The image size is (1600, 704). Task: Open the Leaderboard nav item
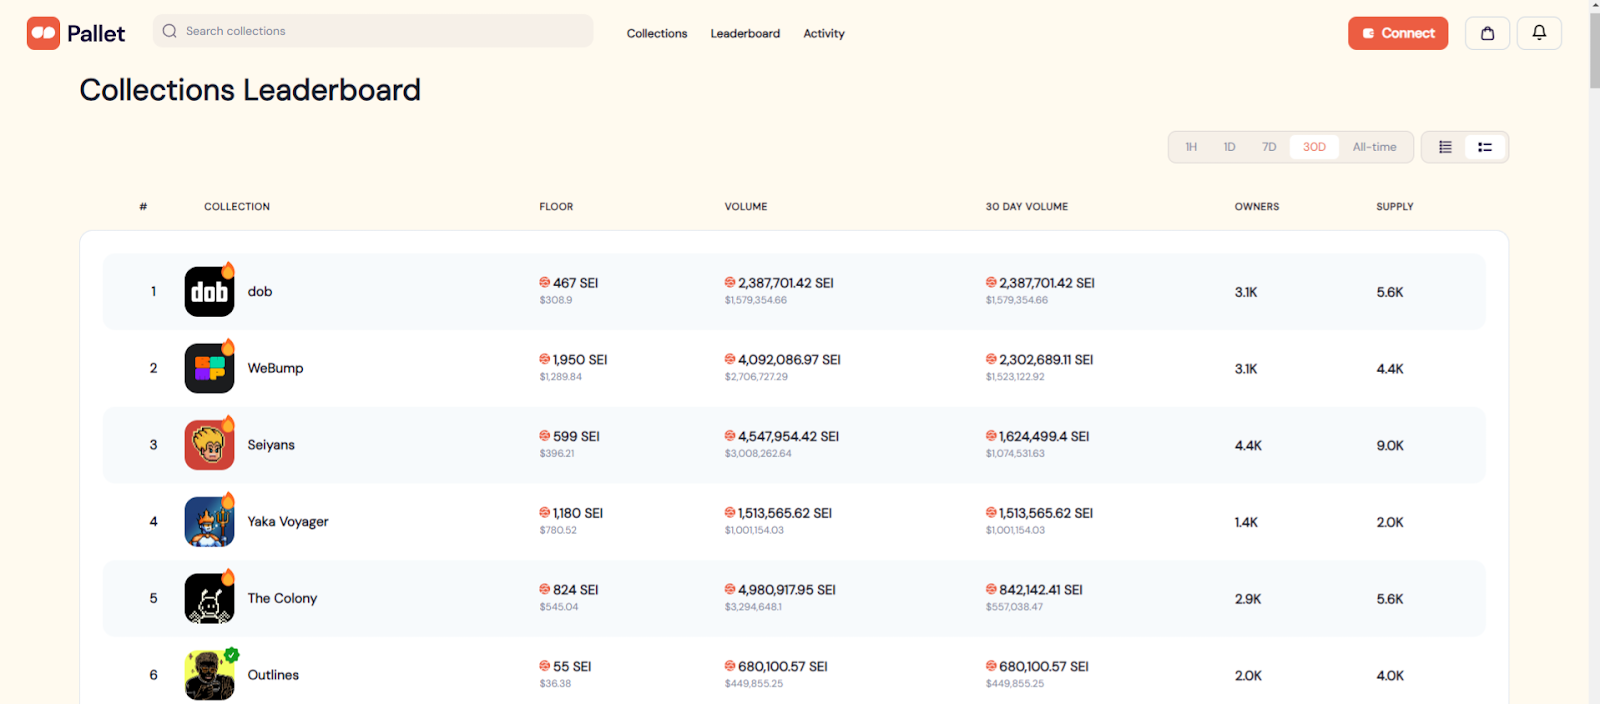pos(745,33)
